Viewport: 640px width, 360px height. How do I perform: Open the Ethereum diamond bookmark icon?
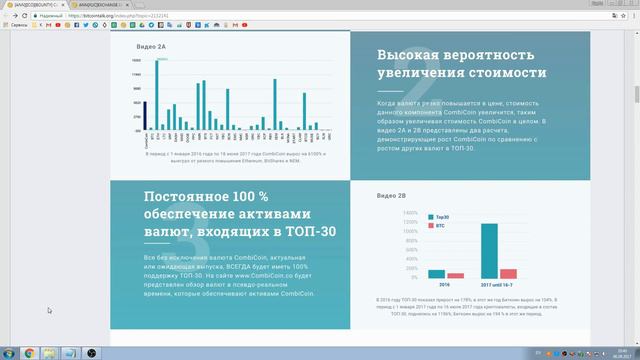104,25
